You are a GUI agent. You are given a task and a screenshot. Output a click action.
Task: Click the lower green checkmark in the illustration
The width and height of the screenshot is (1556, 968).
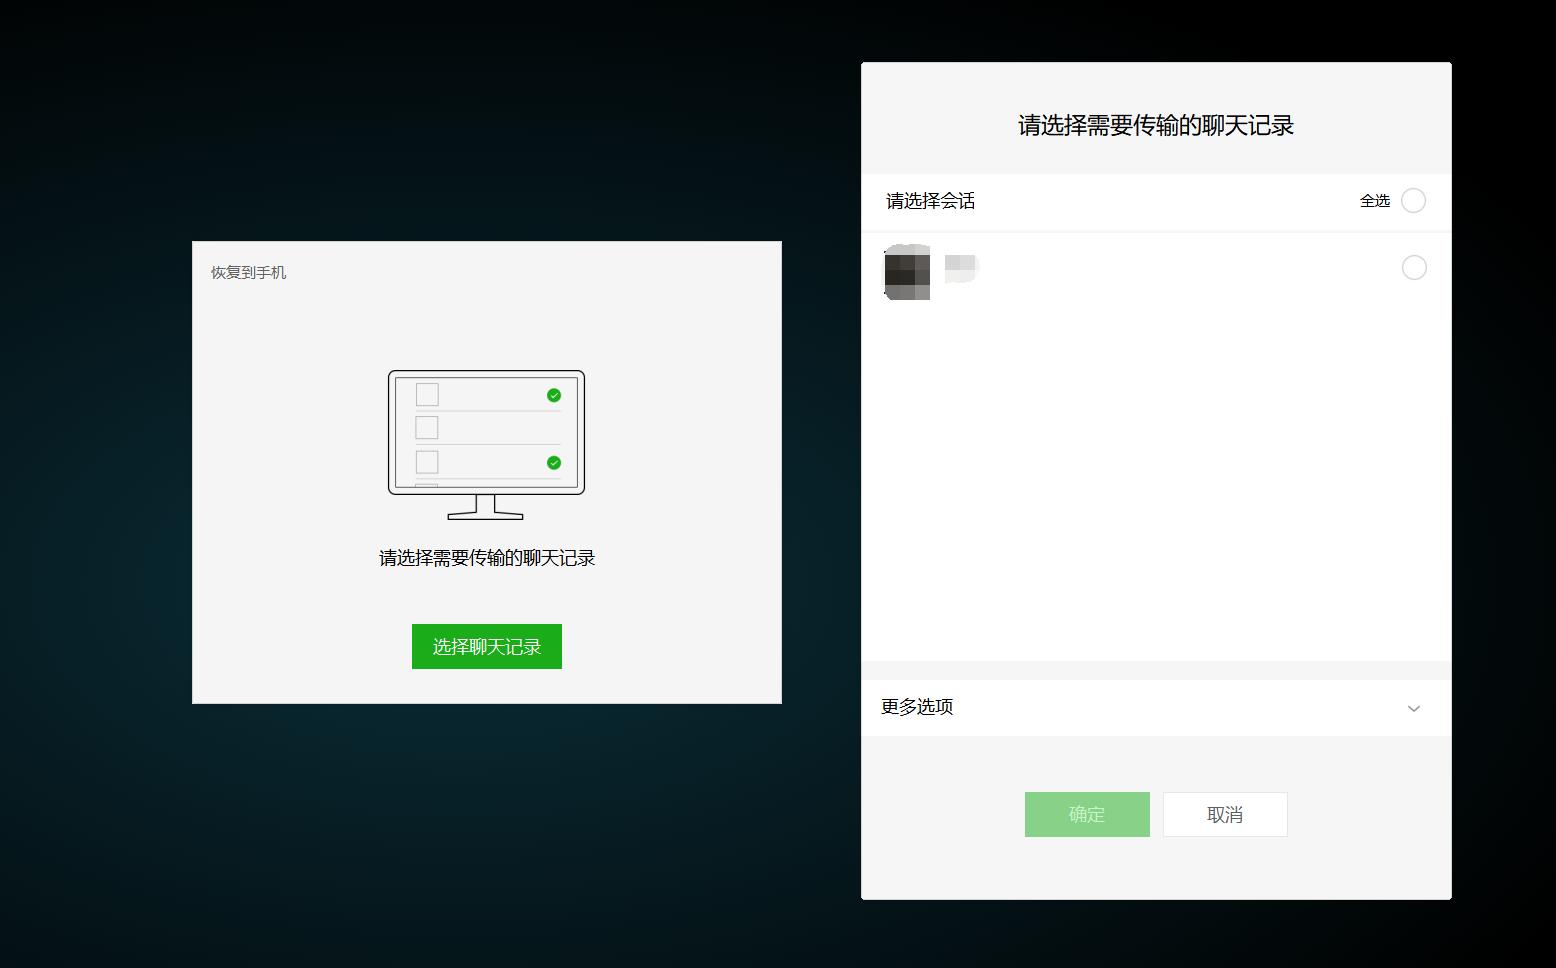click(553, 462)
